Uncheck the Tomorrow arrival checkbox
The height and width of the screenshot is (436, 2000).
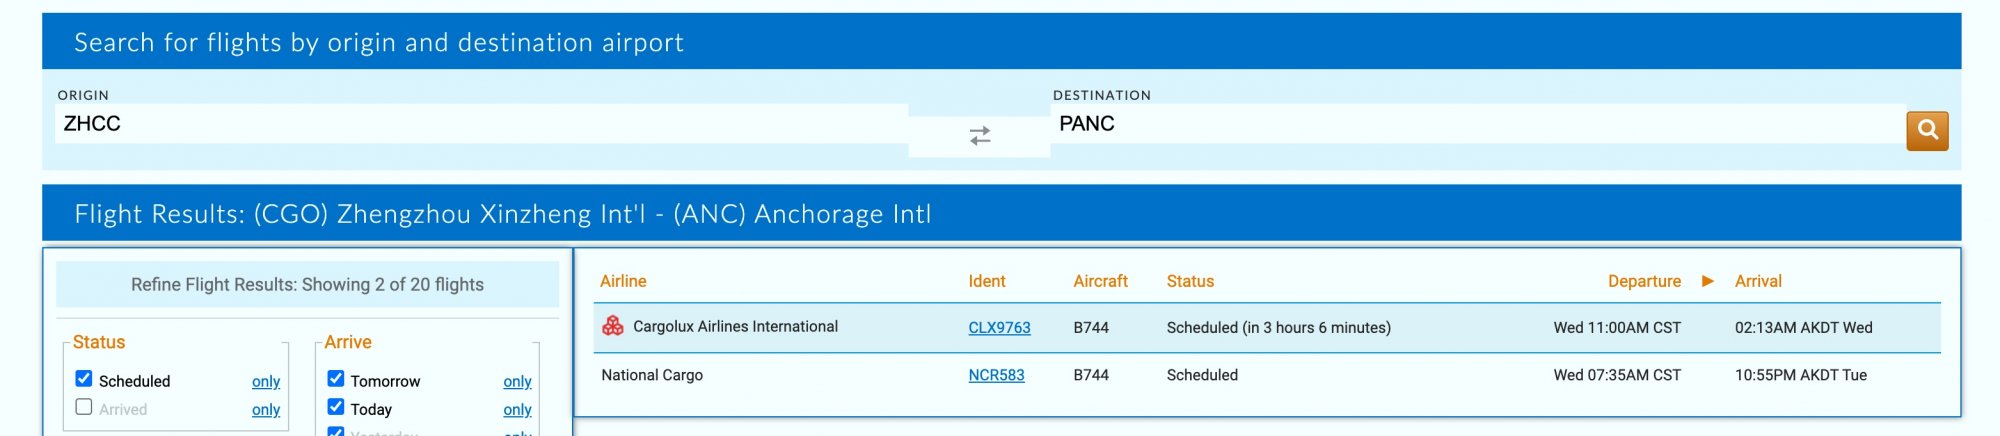[336, 379]
